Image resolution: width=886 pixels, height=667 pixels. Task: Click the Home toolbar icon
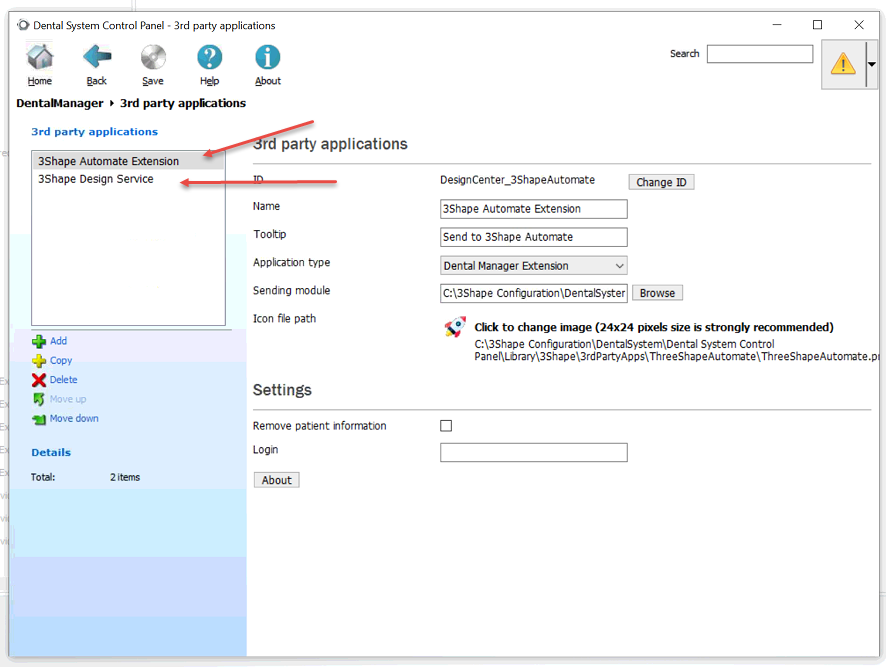[40, 59]
